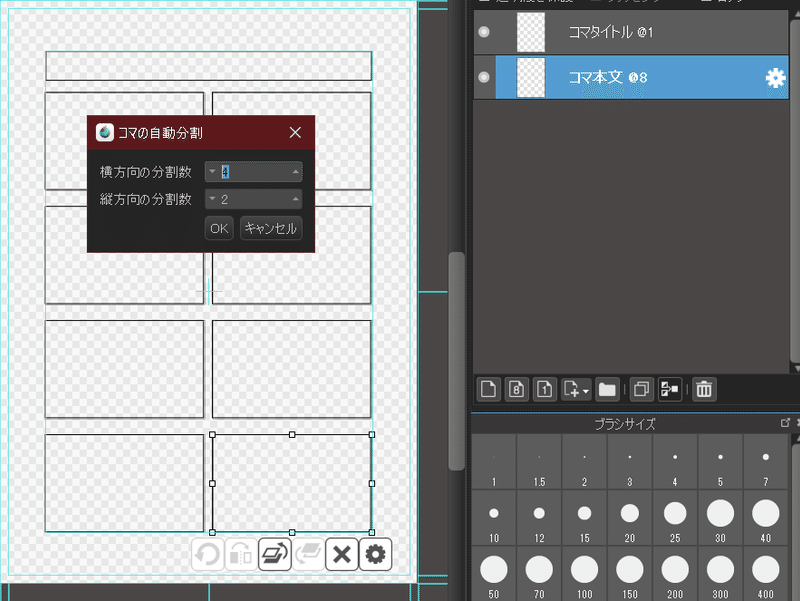Click the title panel frame atop the canvas
This screenshot has width=800, height=601.
point(209,66)
